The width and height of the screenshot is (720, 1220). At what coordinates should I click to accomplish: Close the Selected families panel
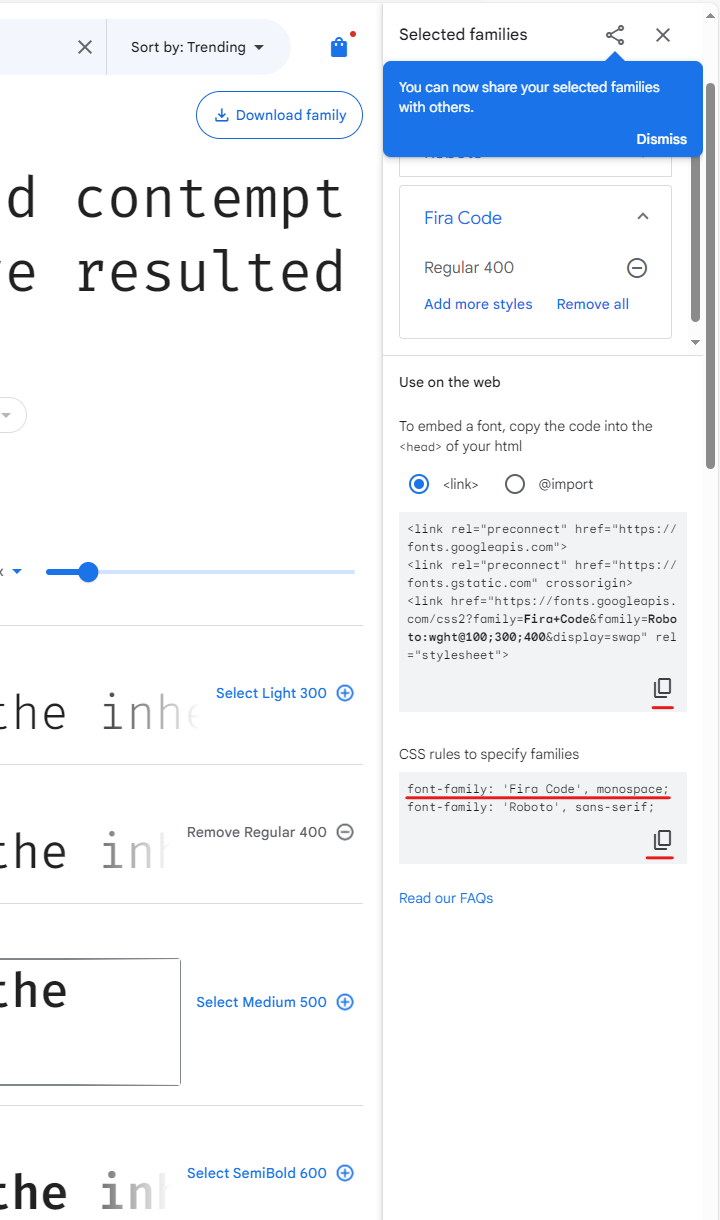click(663, 35)
